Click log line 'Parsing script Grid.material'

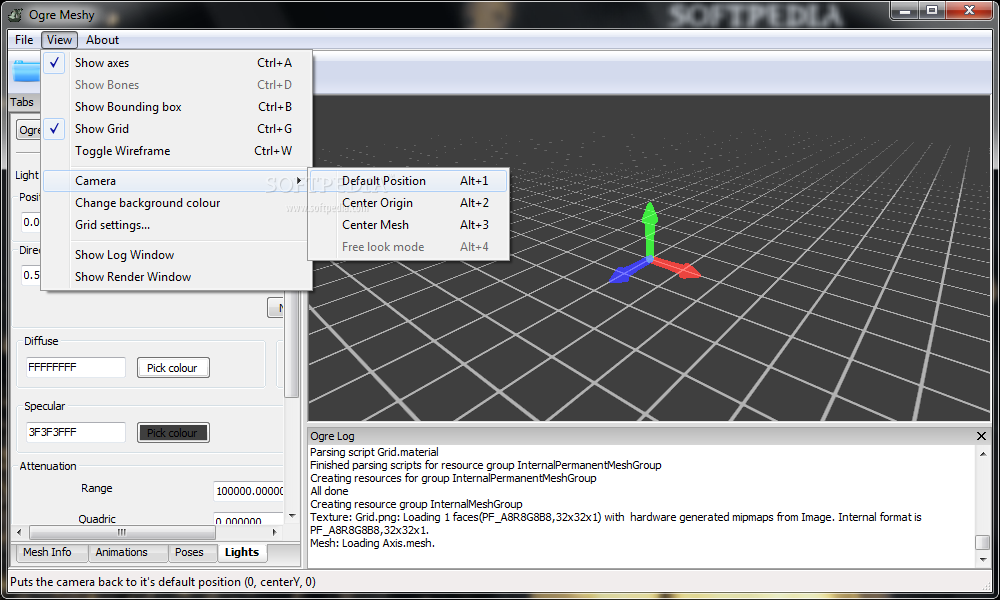374,452
